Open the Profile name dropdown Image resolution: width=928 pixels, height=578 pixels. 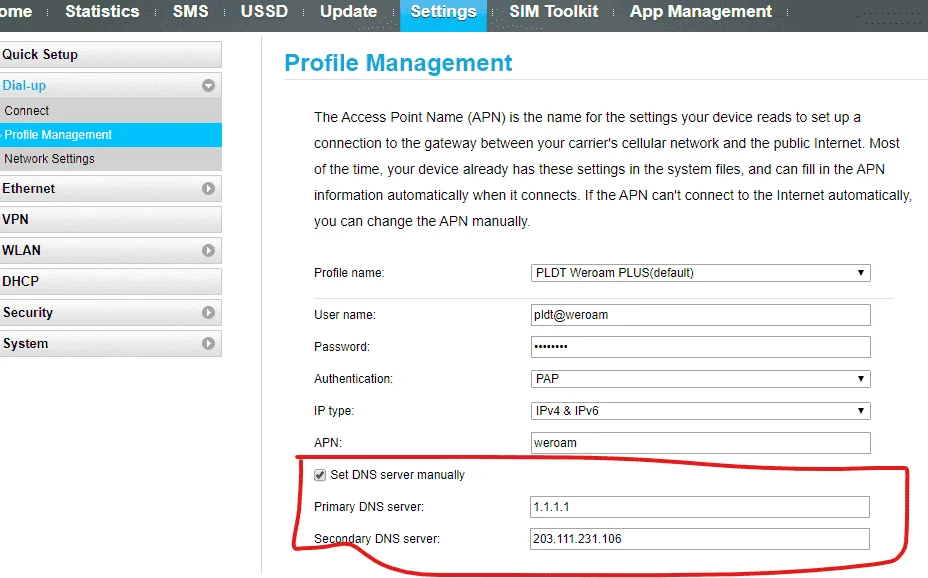[701, 273]
